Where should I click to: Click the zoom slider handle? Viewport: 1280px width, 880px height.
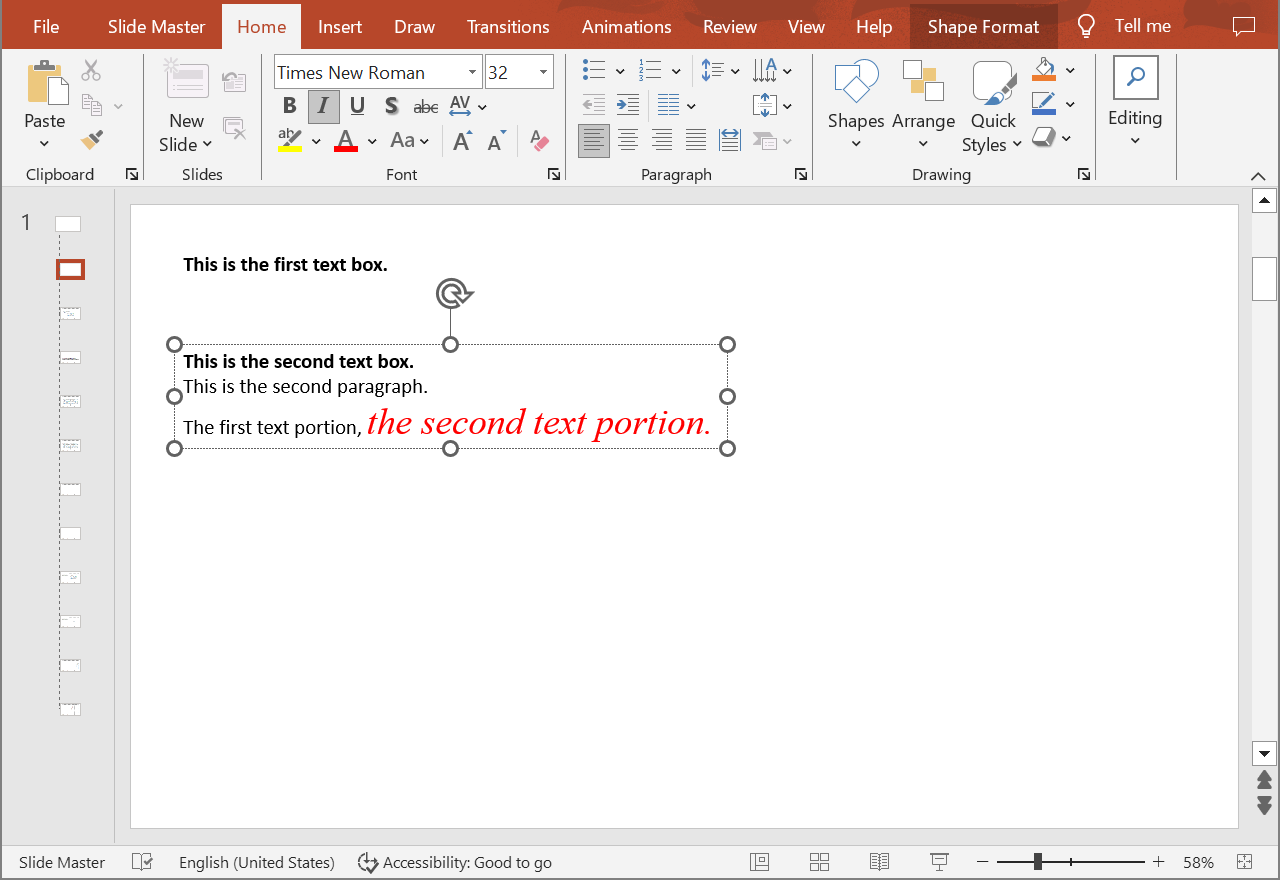pyautogui.click(x=1038, y=861)
